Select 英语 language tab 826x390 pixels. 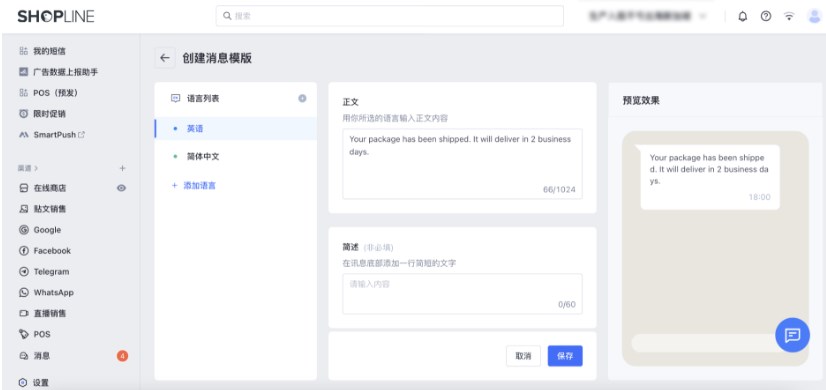(235, 128)
